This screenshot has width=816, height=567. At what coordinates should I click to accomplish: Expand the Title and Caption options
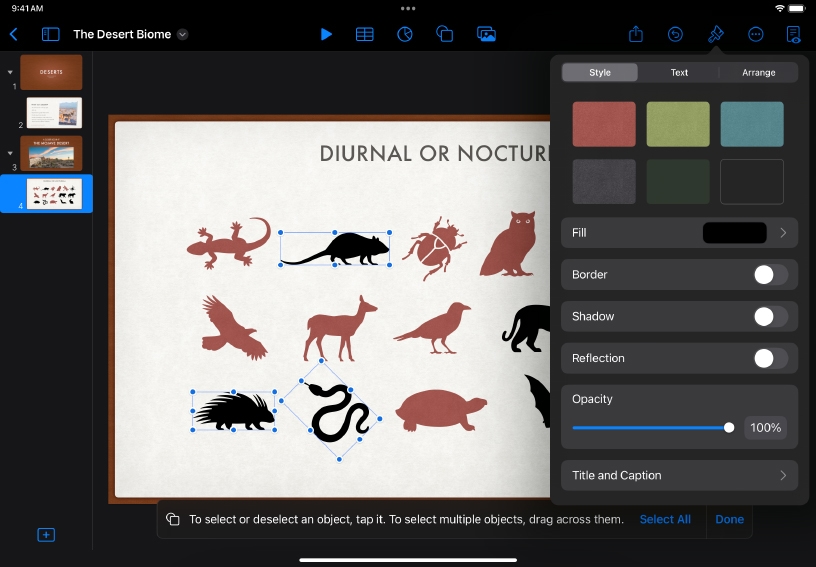pyautogui.click(x=679, y=476)
